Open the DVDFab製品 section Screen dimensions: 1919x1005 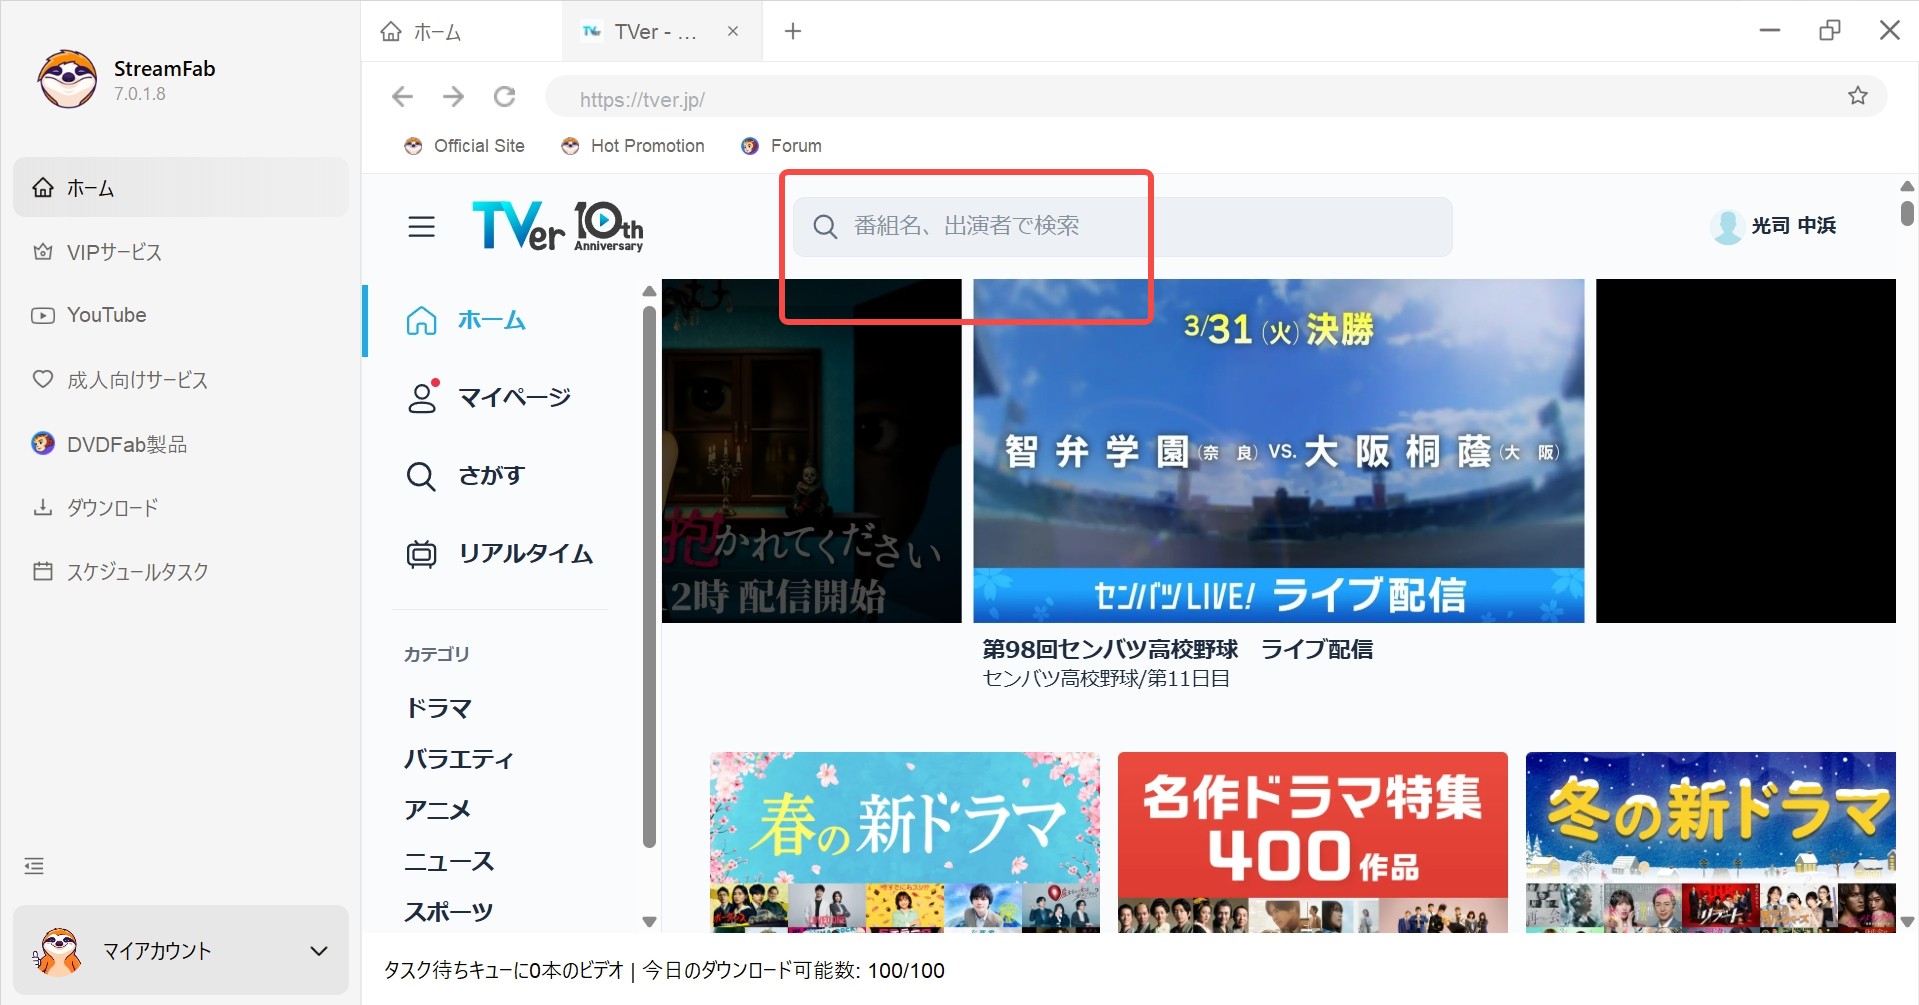tap(126, 443)
